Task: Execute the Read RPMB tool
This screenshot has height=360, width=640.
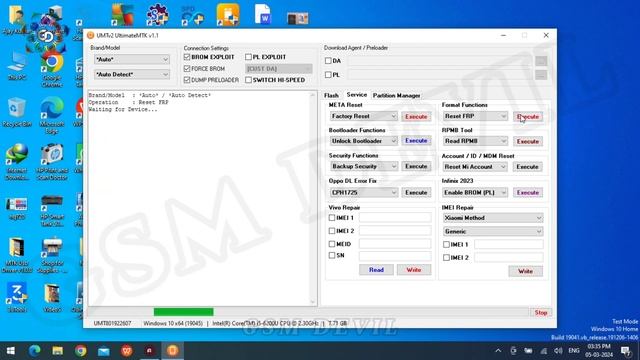Action: pyautogui.click(x=528, y=142)
